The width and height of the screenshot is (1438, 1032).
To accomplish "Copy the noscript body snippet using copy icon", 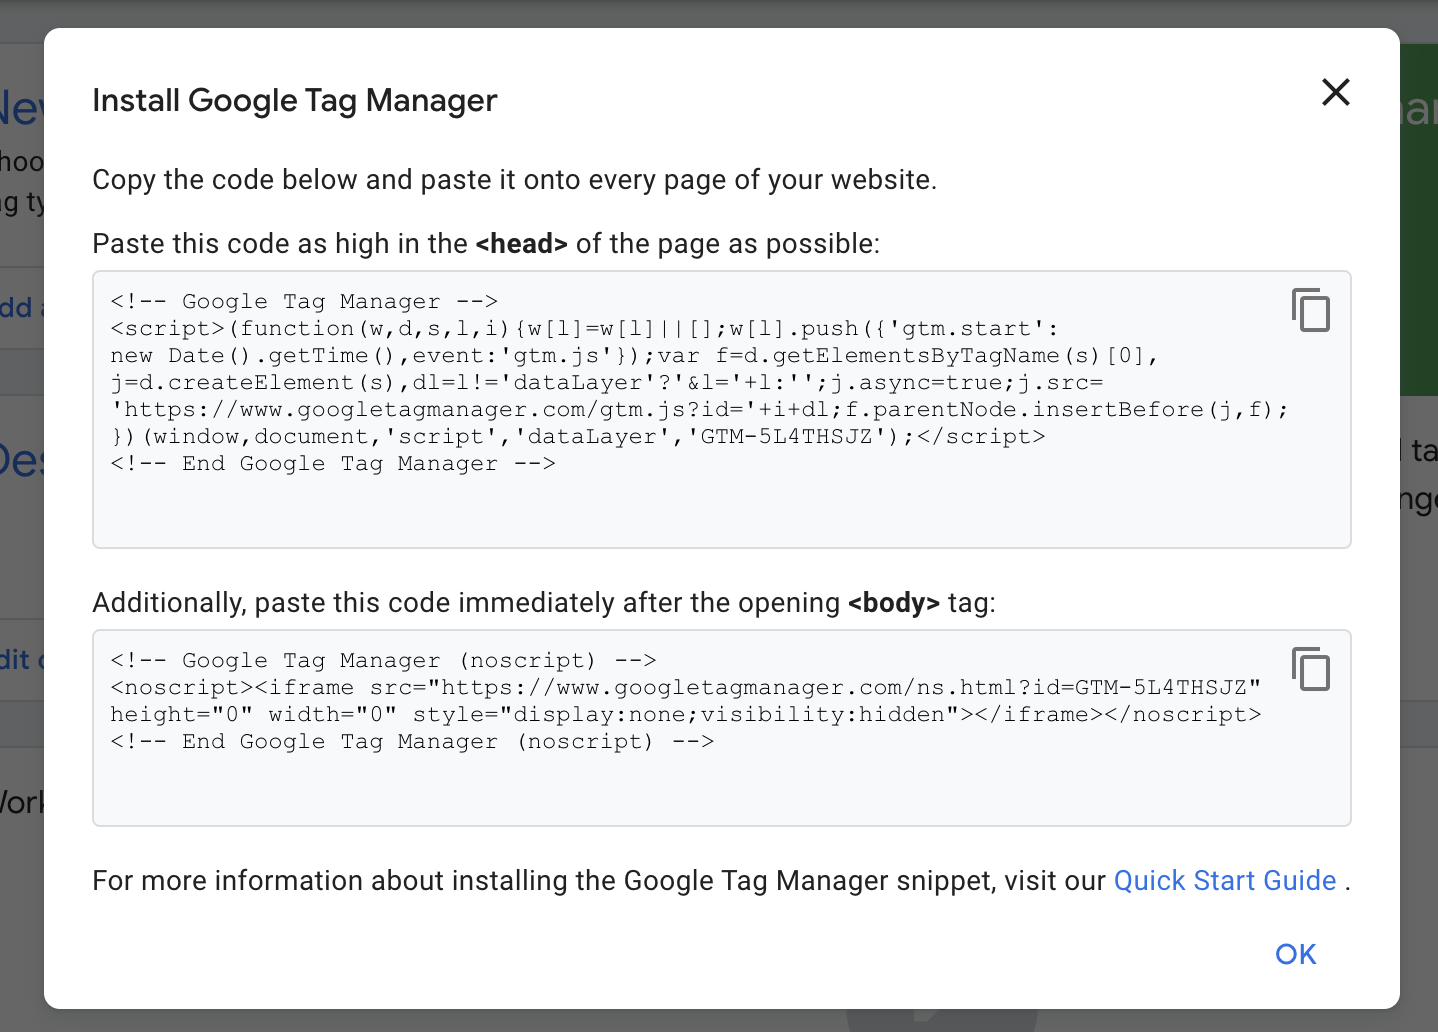I will click(1310, 669).
